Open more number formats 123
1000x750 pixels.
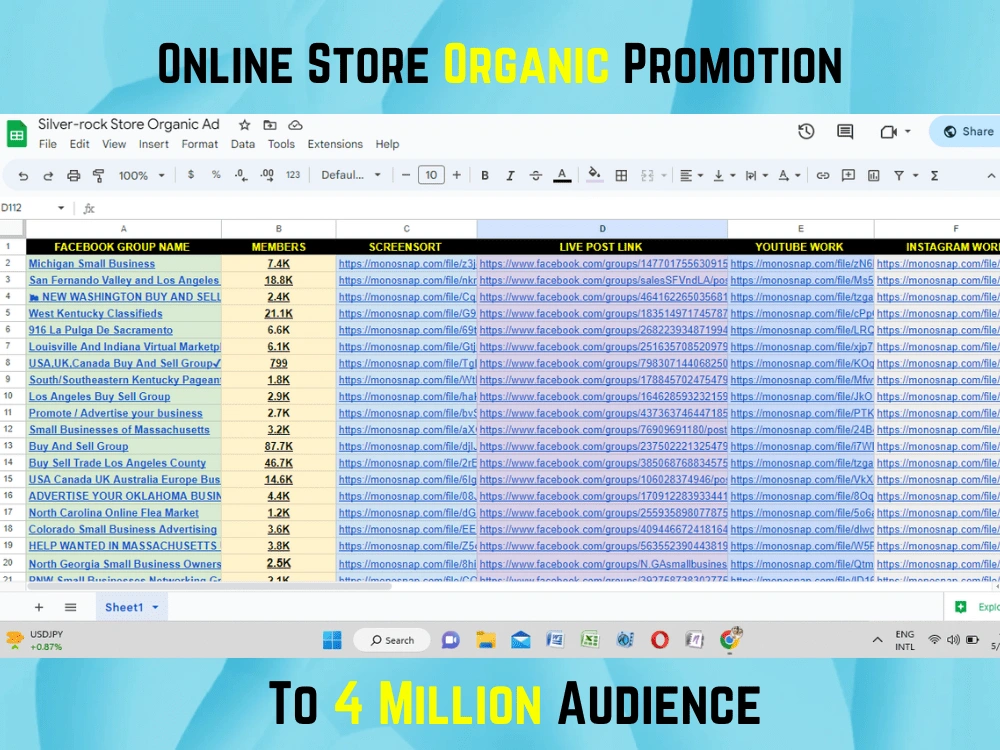coord(293,175)
